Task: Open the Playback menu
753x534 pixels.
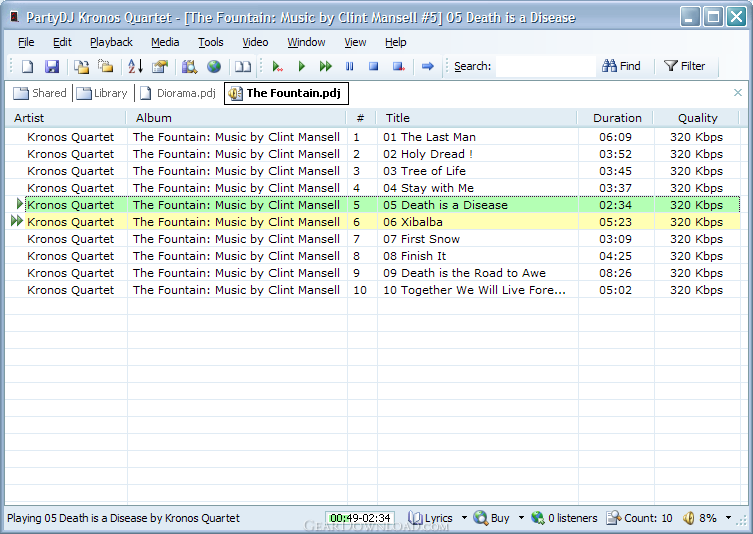Action: 111,42
